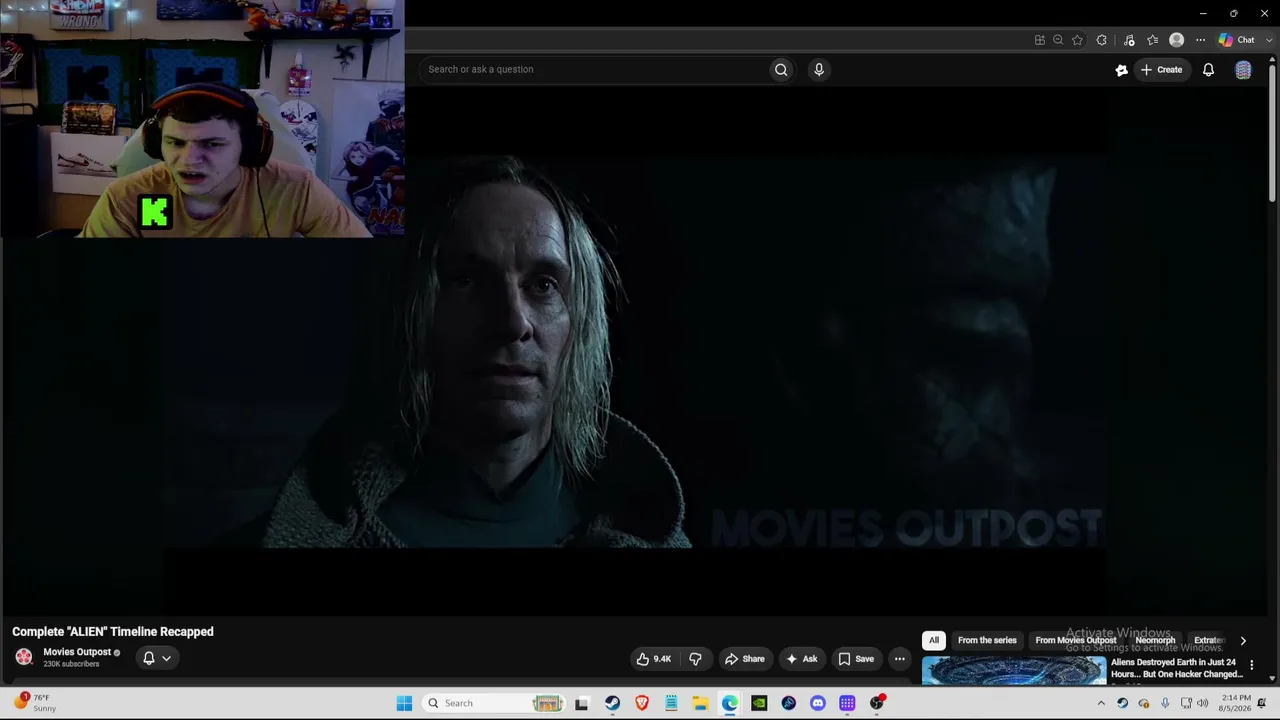The image size is (1280, 720).
Task: Open the Windows Start menu
Action: 404,703
